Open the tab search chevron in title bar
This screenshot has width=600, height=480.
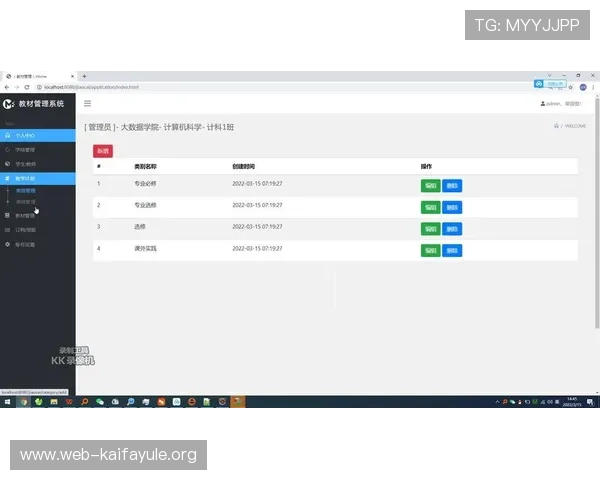(x=549, y=75)
